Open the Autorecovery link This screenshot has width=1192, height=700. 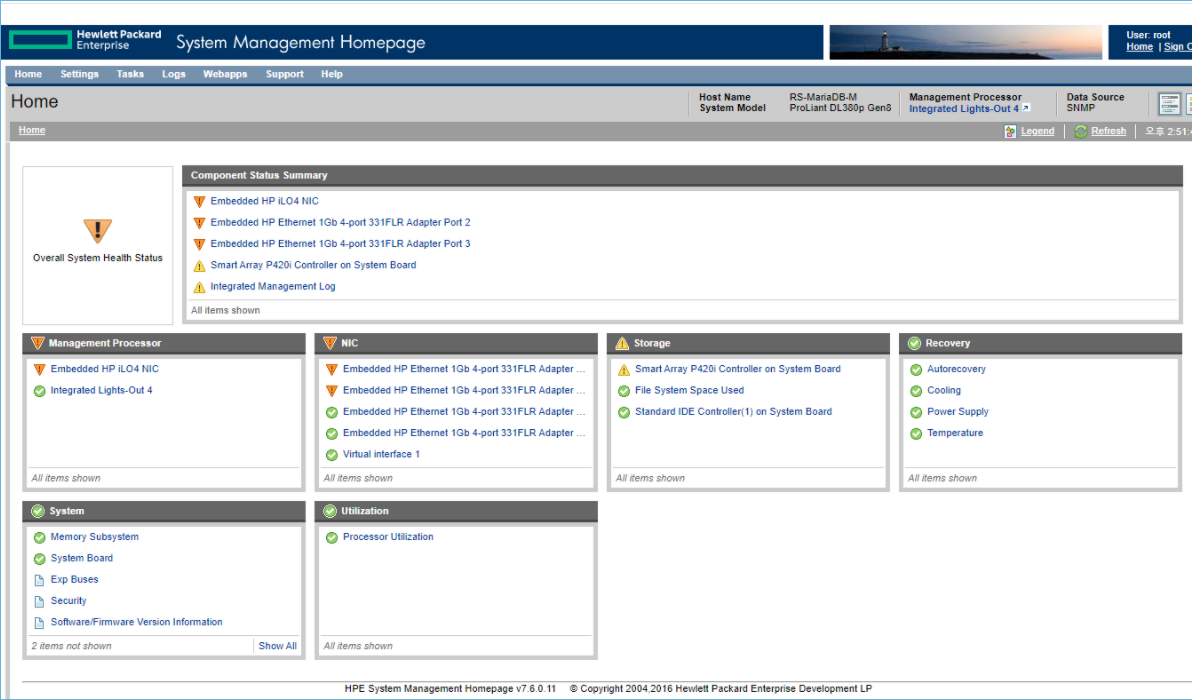coord(956,369)
